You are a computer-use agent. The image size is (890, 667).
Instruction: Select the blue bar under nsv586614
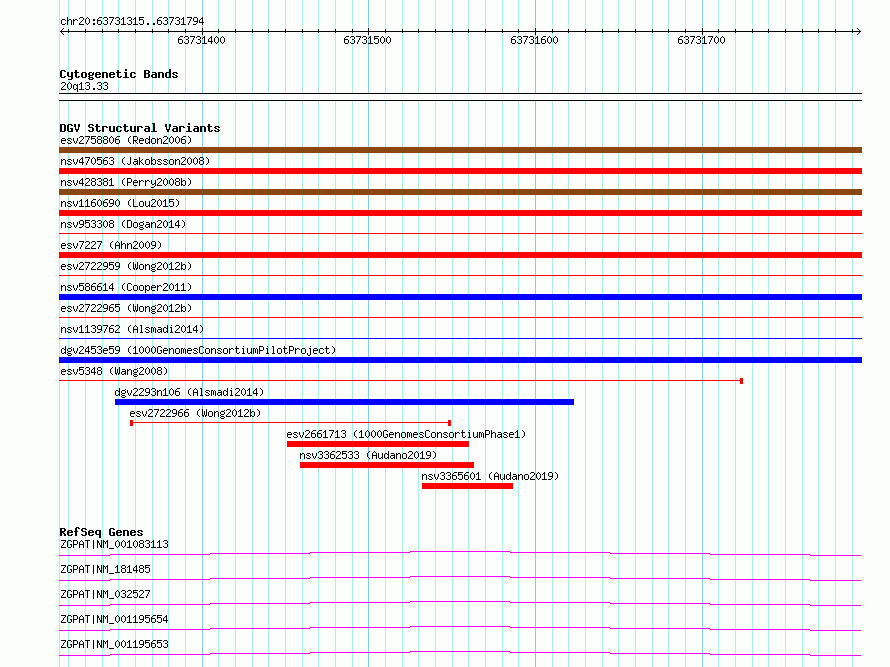[x=460, y=297]
